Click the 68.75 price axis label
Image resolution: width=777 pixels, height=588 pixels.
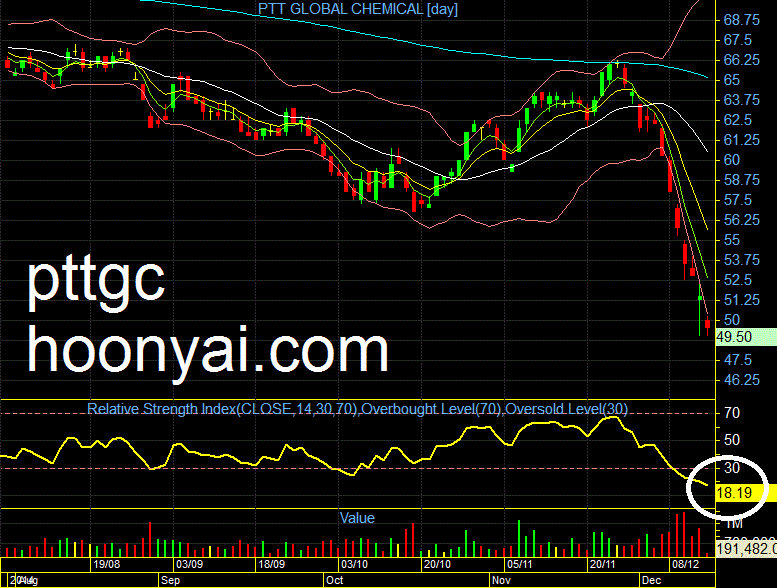741,20
